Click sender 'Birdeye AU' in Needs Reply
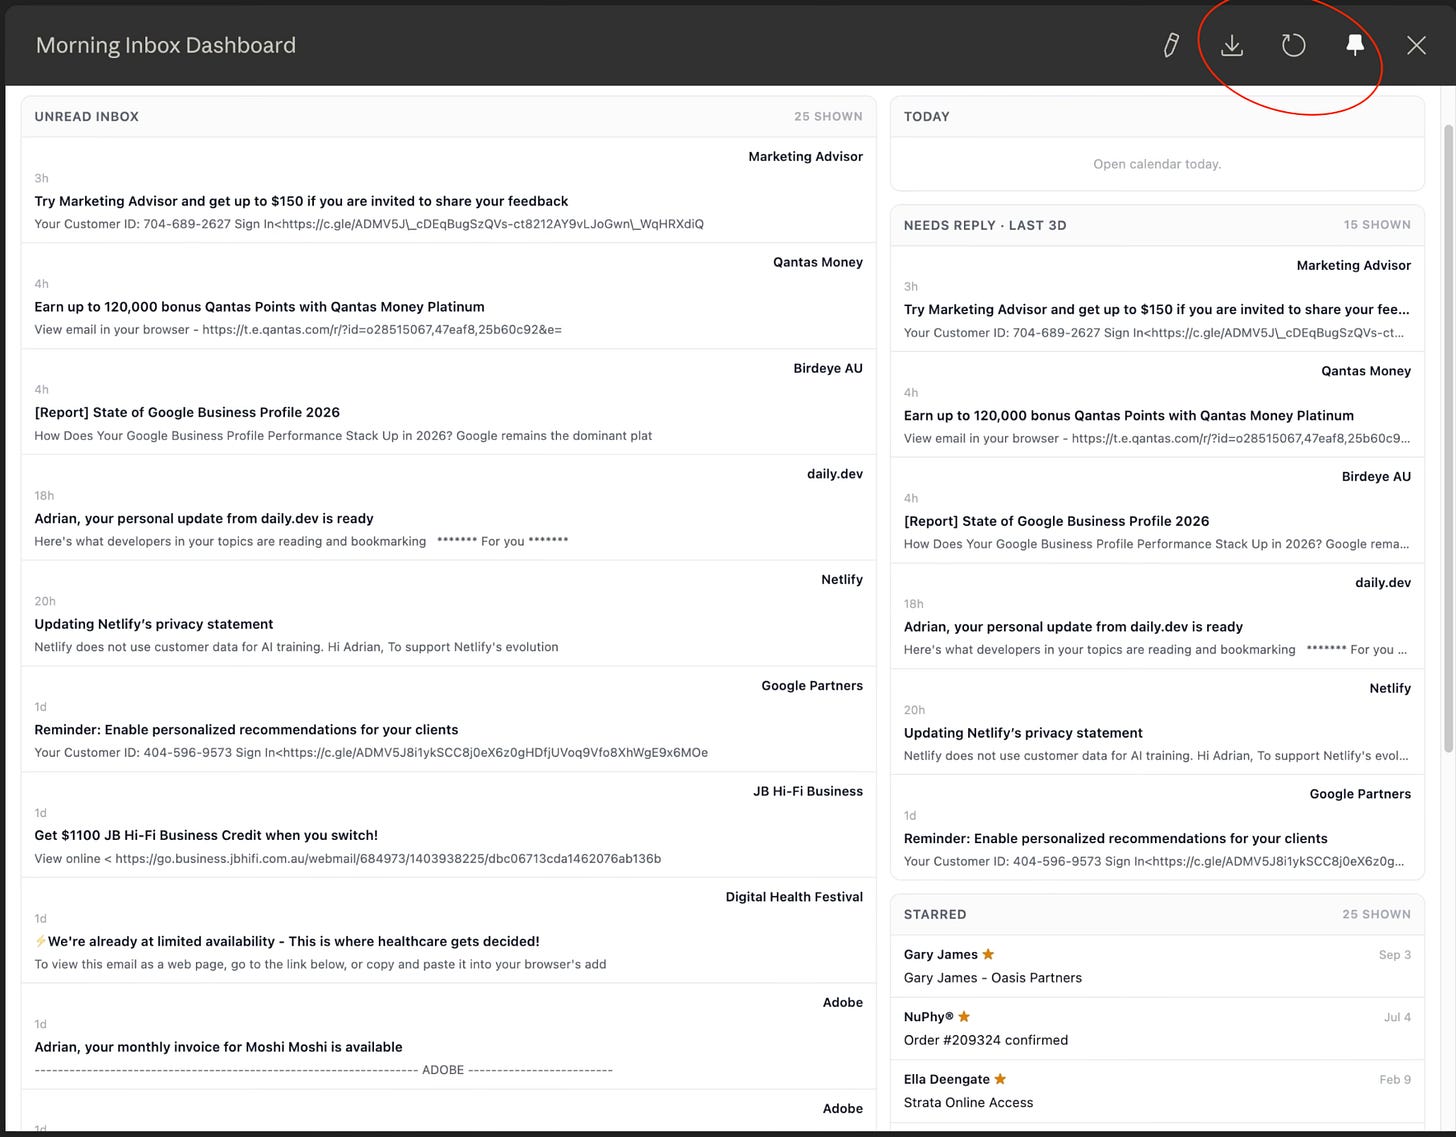The image size is (1456, 1137). tap(1376, 477)
